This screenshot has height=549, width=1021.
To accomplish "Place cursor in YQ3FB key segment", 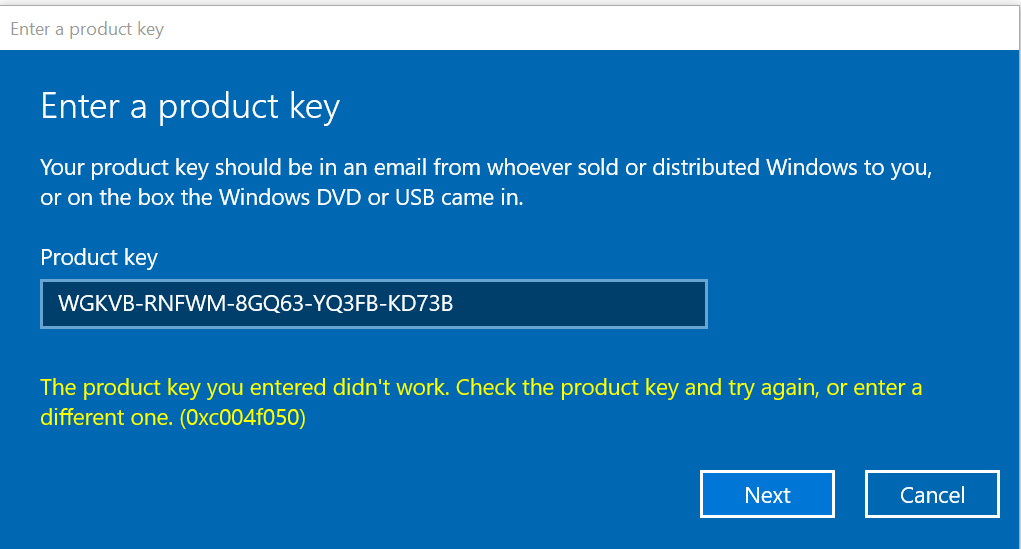I will pyautogui.click(x=347, y=303).
